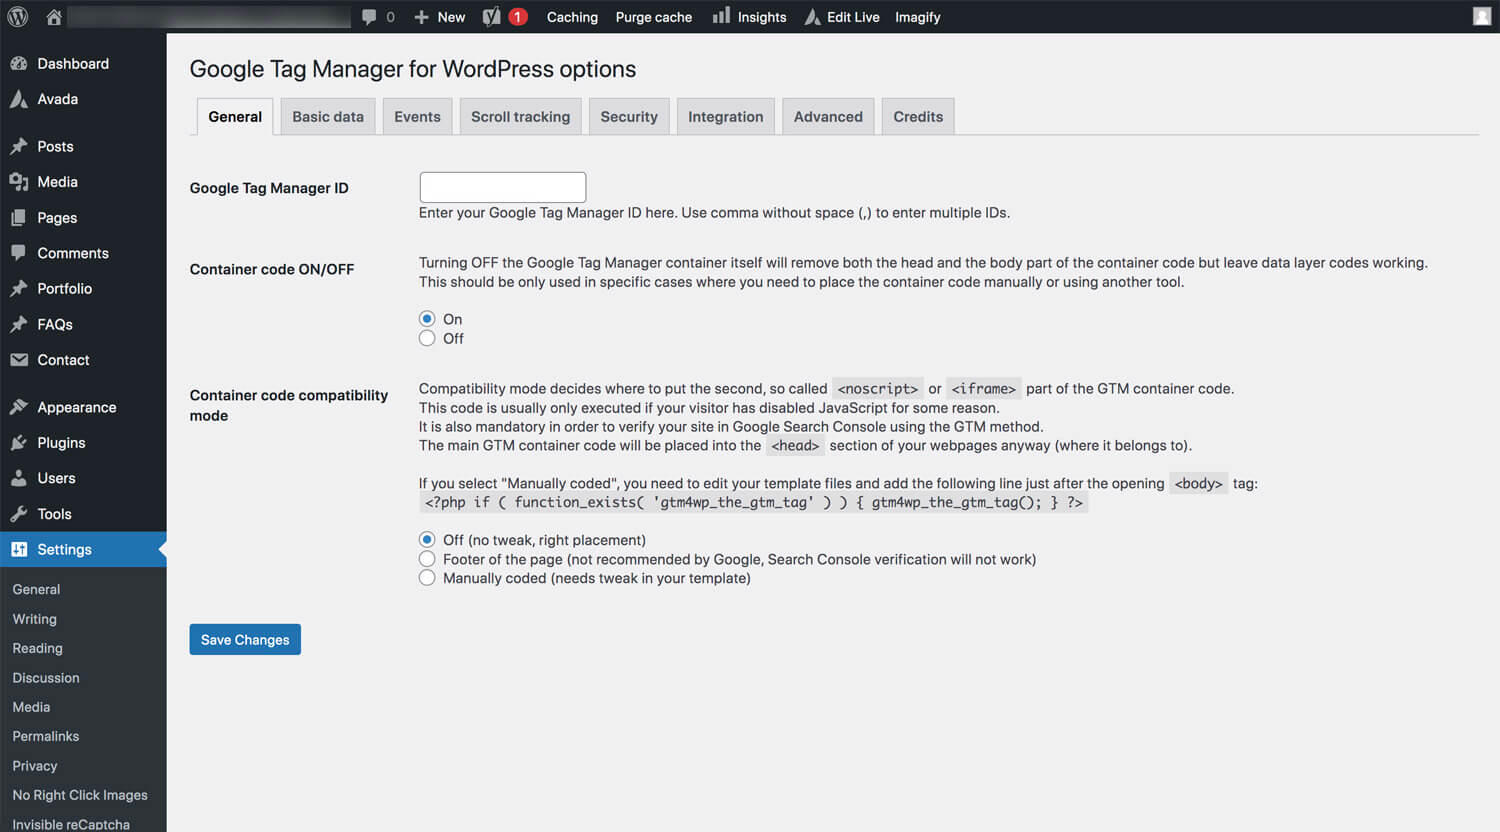Open Reading settings submenu item
Image resolution: width=1500 pixels, height=832 pixels.
click(x=37, y=648)
